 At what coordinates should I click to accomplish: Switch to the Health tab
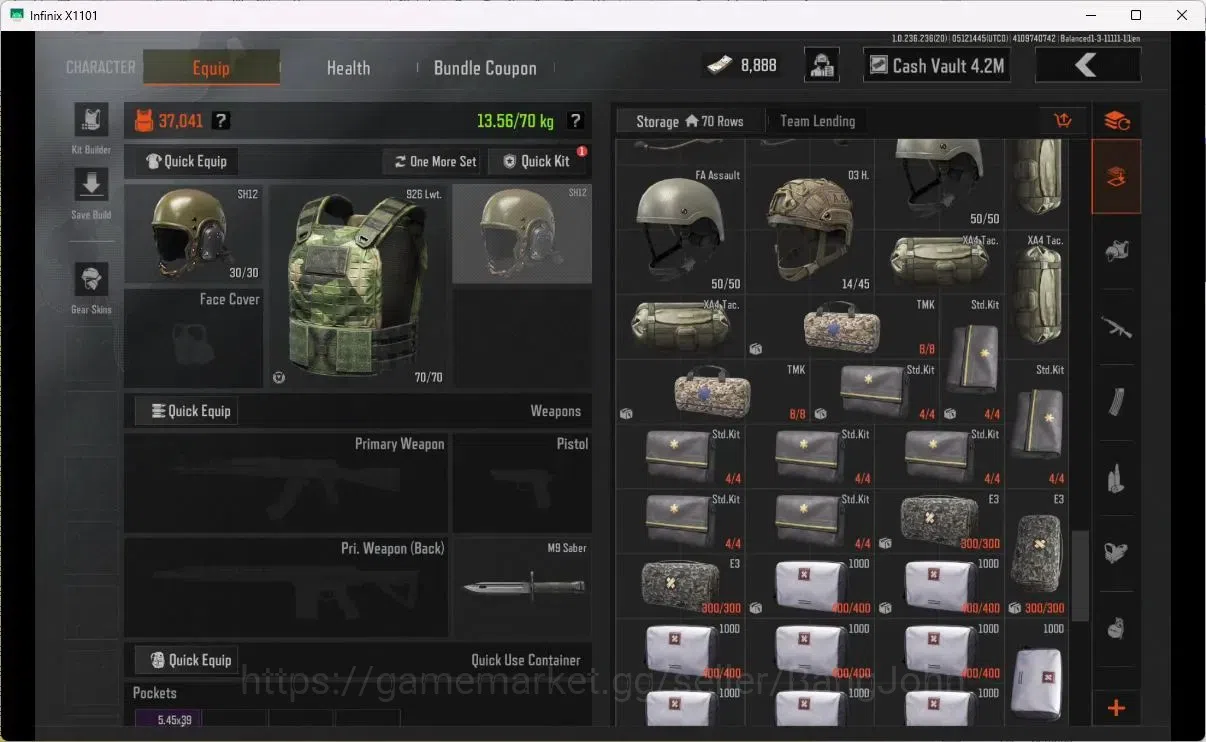pyautogui.click(x=348, y=68)
